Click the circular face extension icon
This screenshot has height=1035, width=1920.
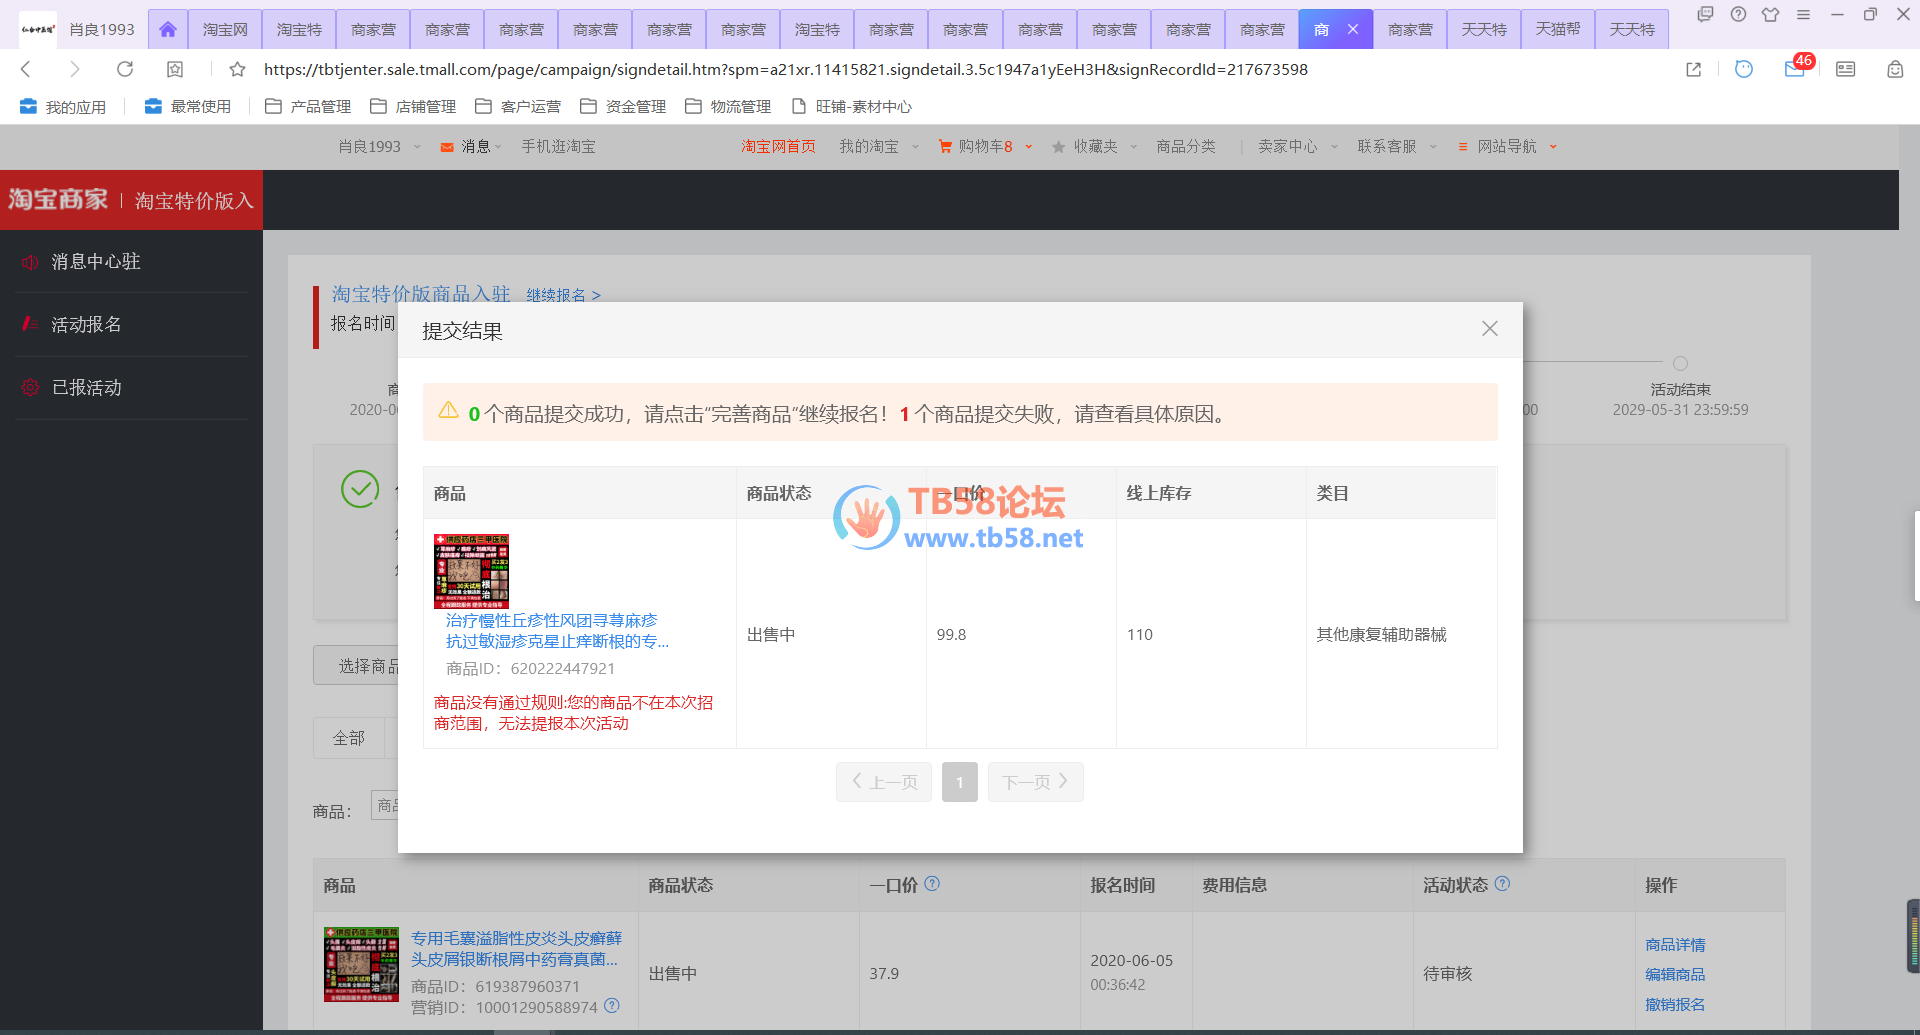(x=1744, y=69)
